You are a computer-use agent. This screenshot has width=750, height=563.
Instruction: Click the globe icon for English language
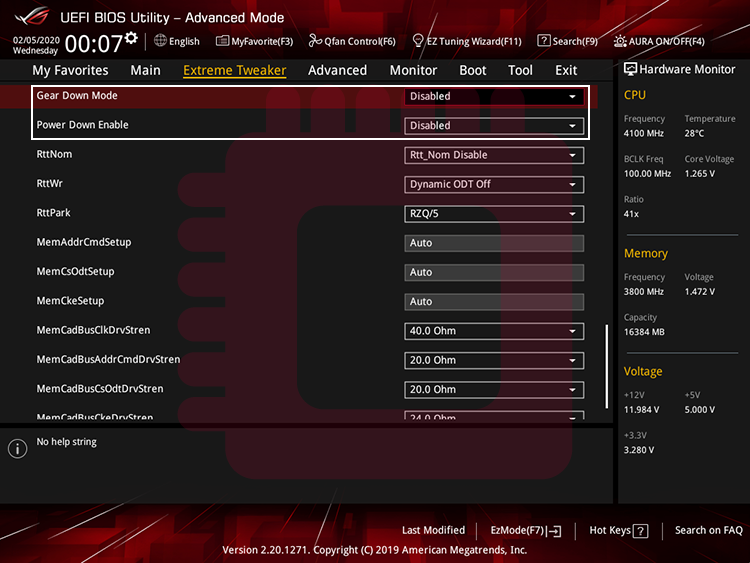pyautogui.click(x=160, y=41)
